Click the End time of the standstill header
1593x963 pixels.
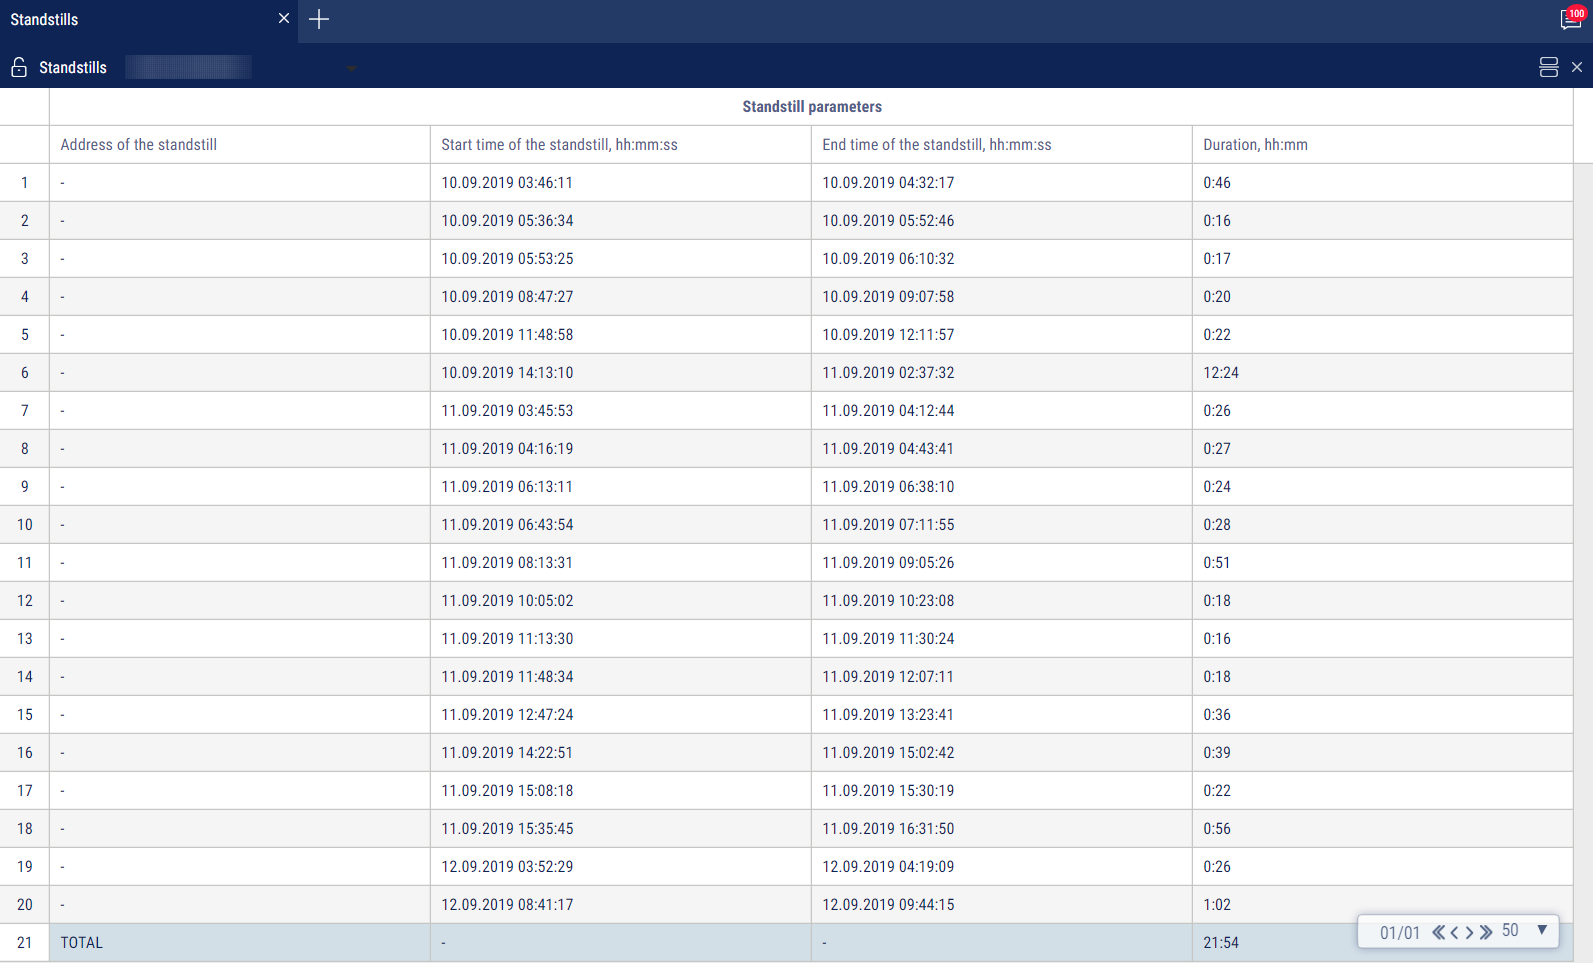click(x=1001, y=145)
